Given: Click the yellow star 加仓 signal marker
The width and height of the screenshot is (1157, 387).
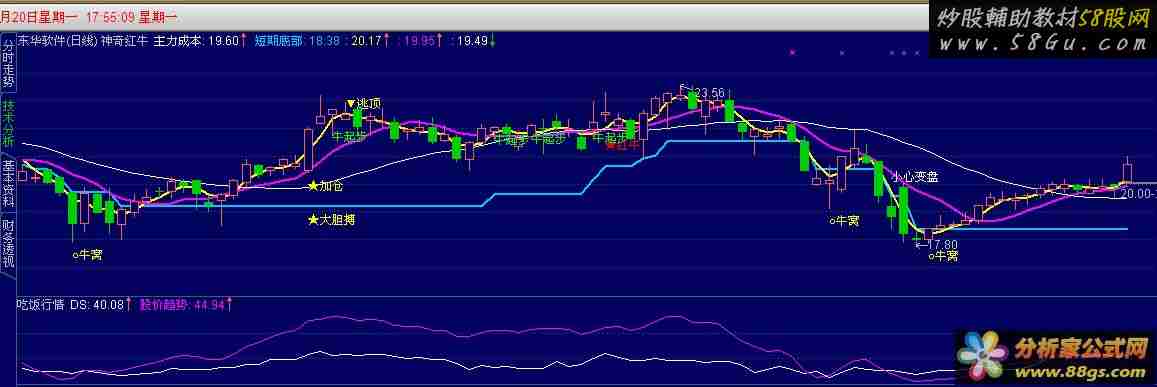Looking at the screenshot, I should [x=326, y=186].
